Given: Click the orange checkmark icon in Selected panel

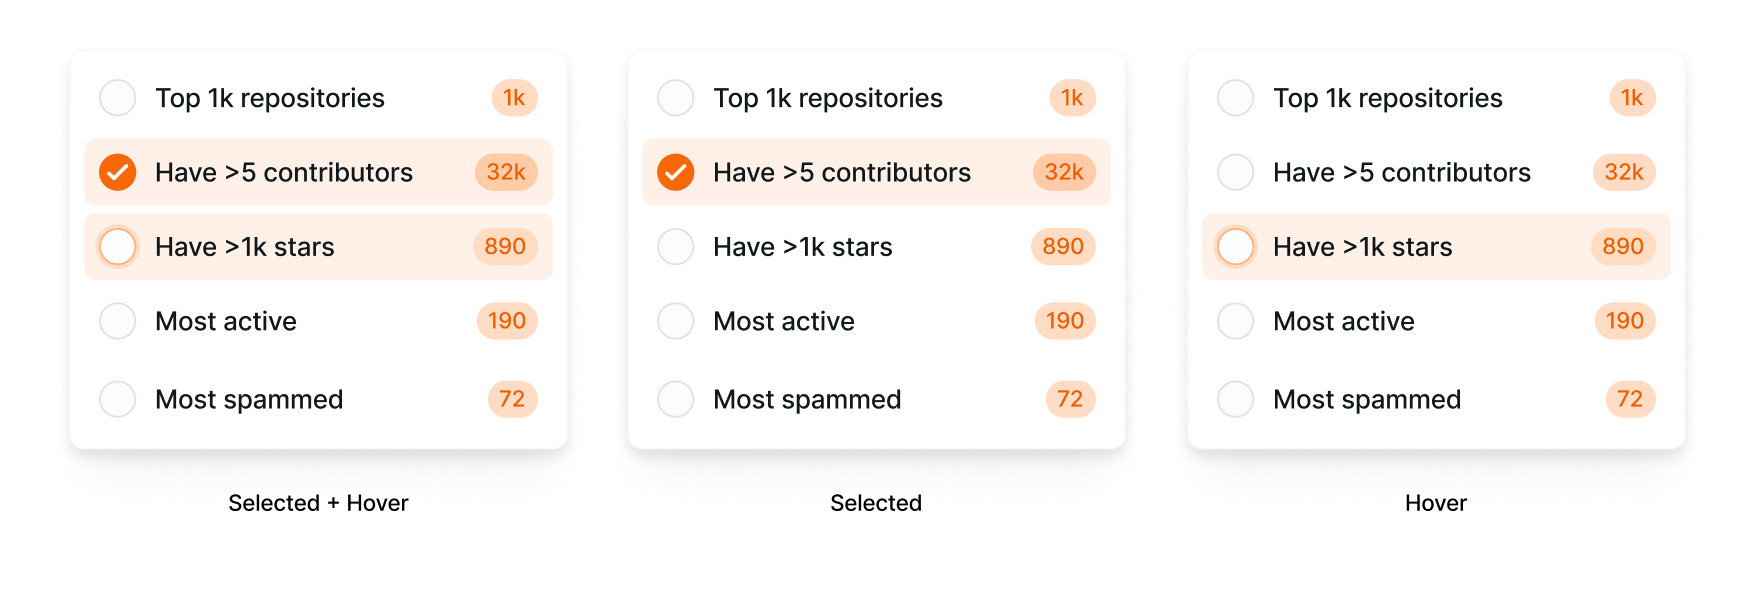Looking at the screenshot, I should click(x=675, y=172).
